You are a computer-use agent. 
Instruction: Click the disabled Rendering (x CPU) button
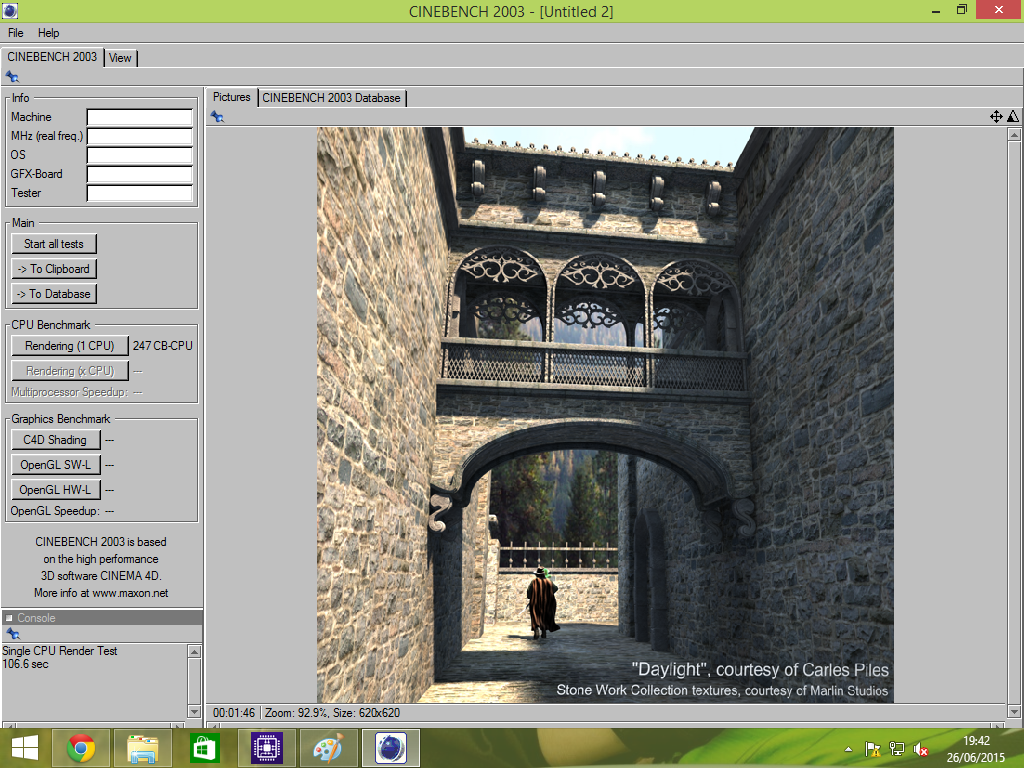click(x=70, y=371)
